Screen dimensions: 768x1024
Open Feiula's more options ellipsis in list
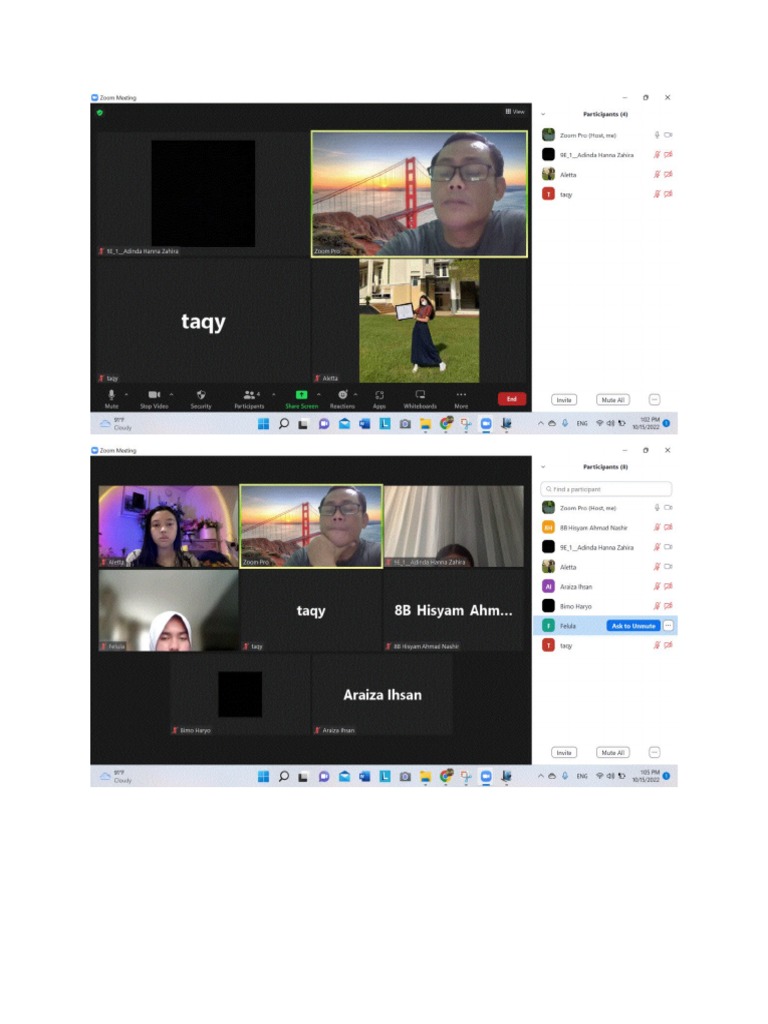pos(668,626)
